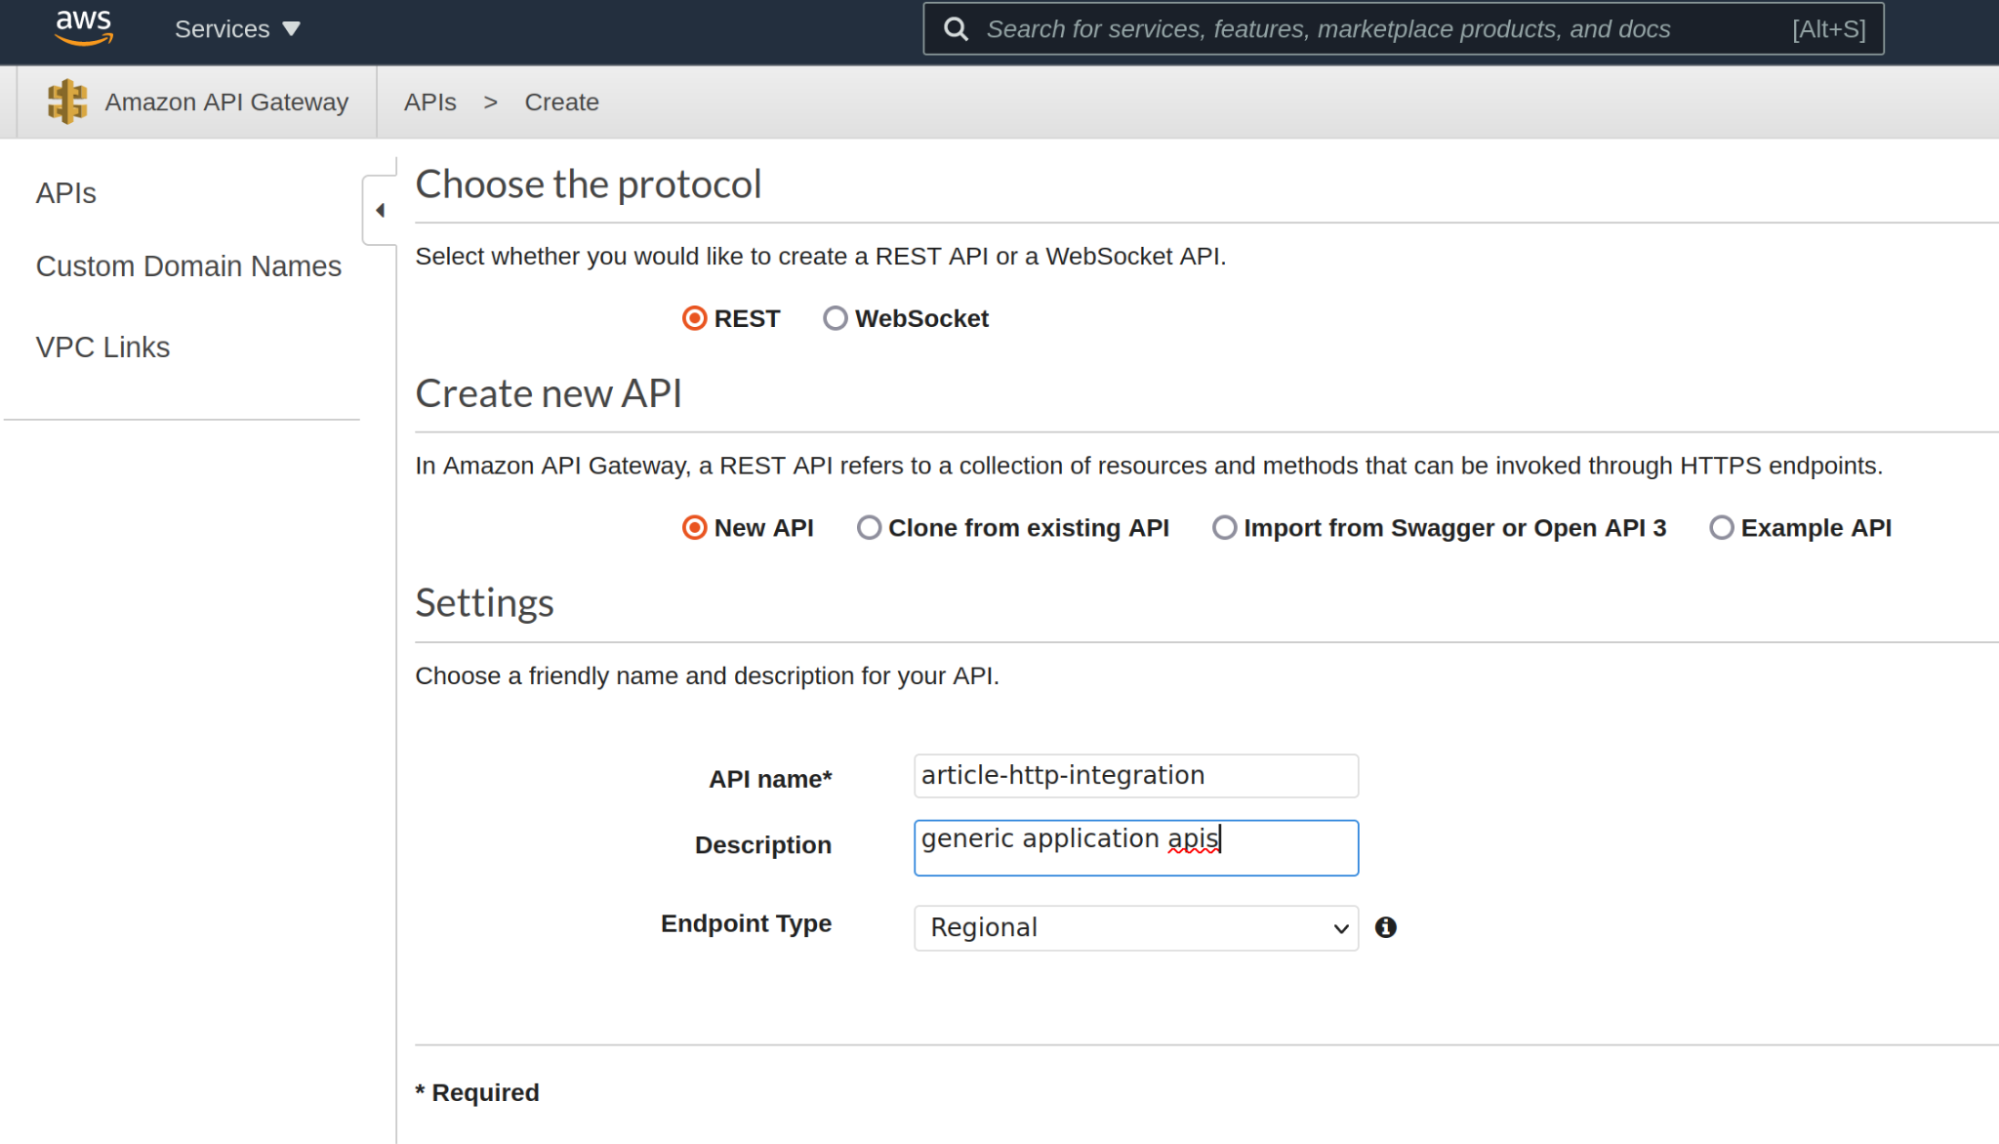Open APIs in the left sidebar

[x=66, y=193]
